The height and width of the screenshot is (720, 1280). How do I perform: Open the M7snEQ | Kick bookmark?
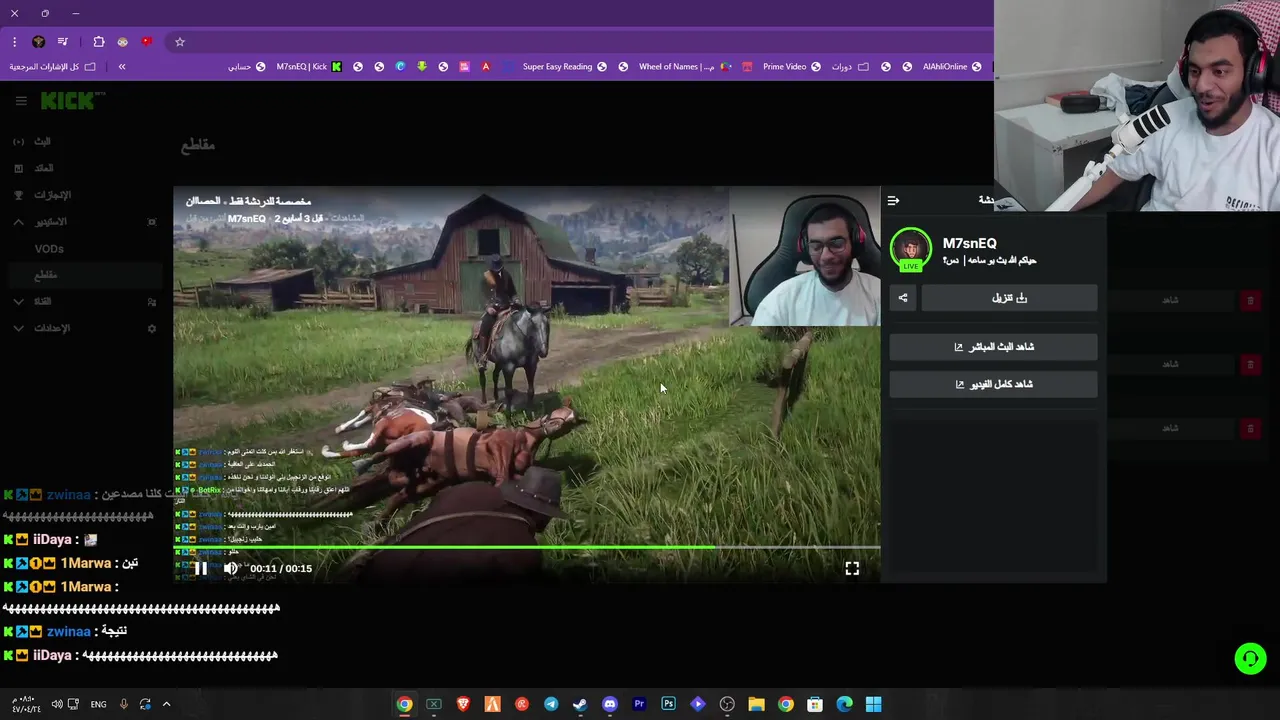click(x=308, y=66)
